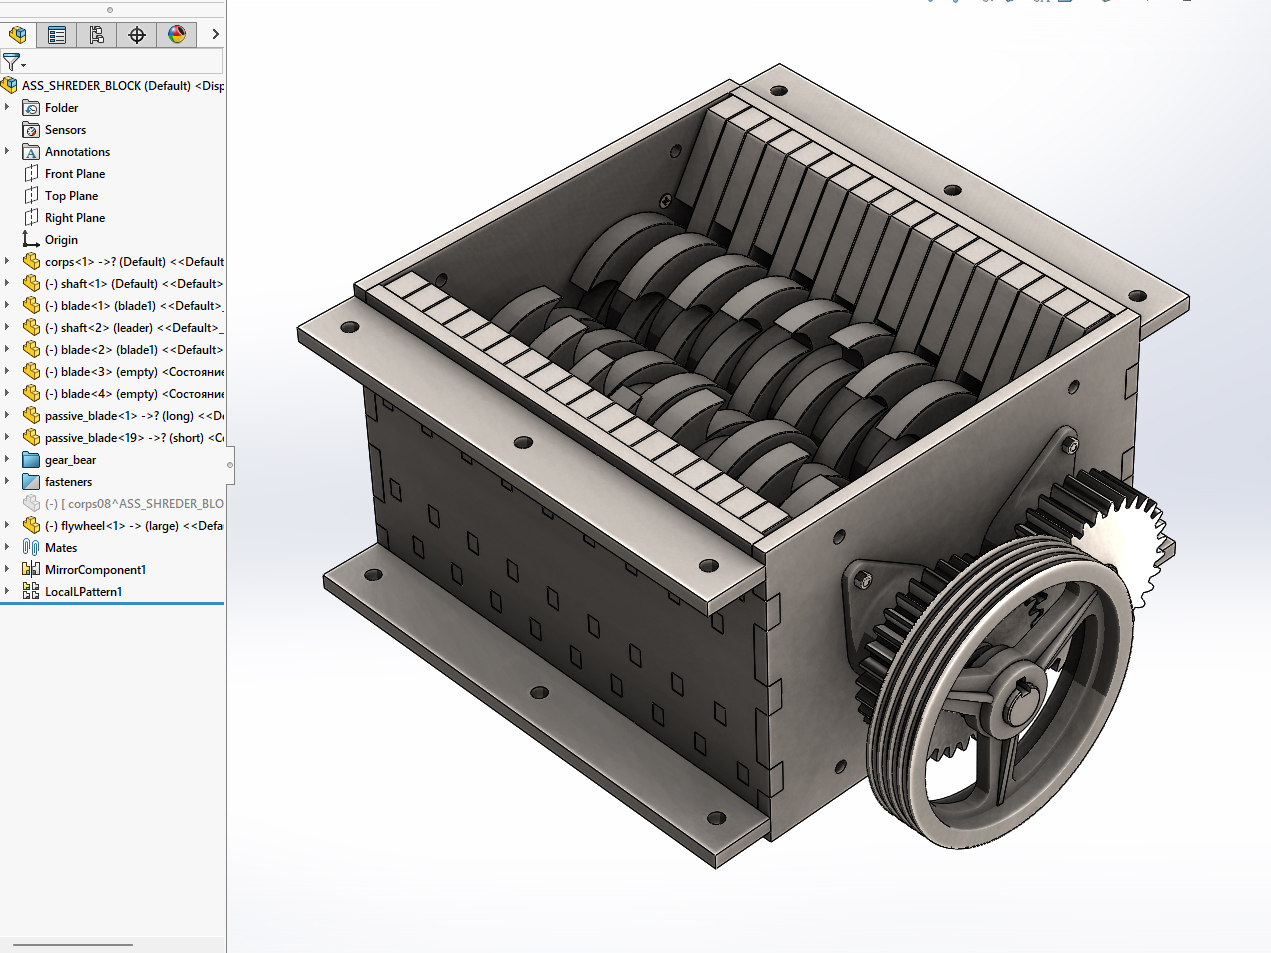Open the ConfigurationManager tab
The width and height of the screenshot is (1271, 953).
pos(97,35)
